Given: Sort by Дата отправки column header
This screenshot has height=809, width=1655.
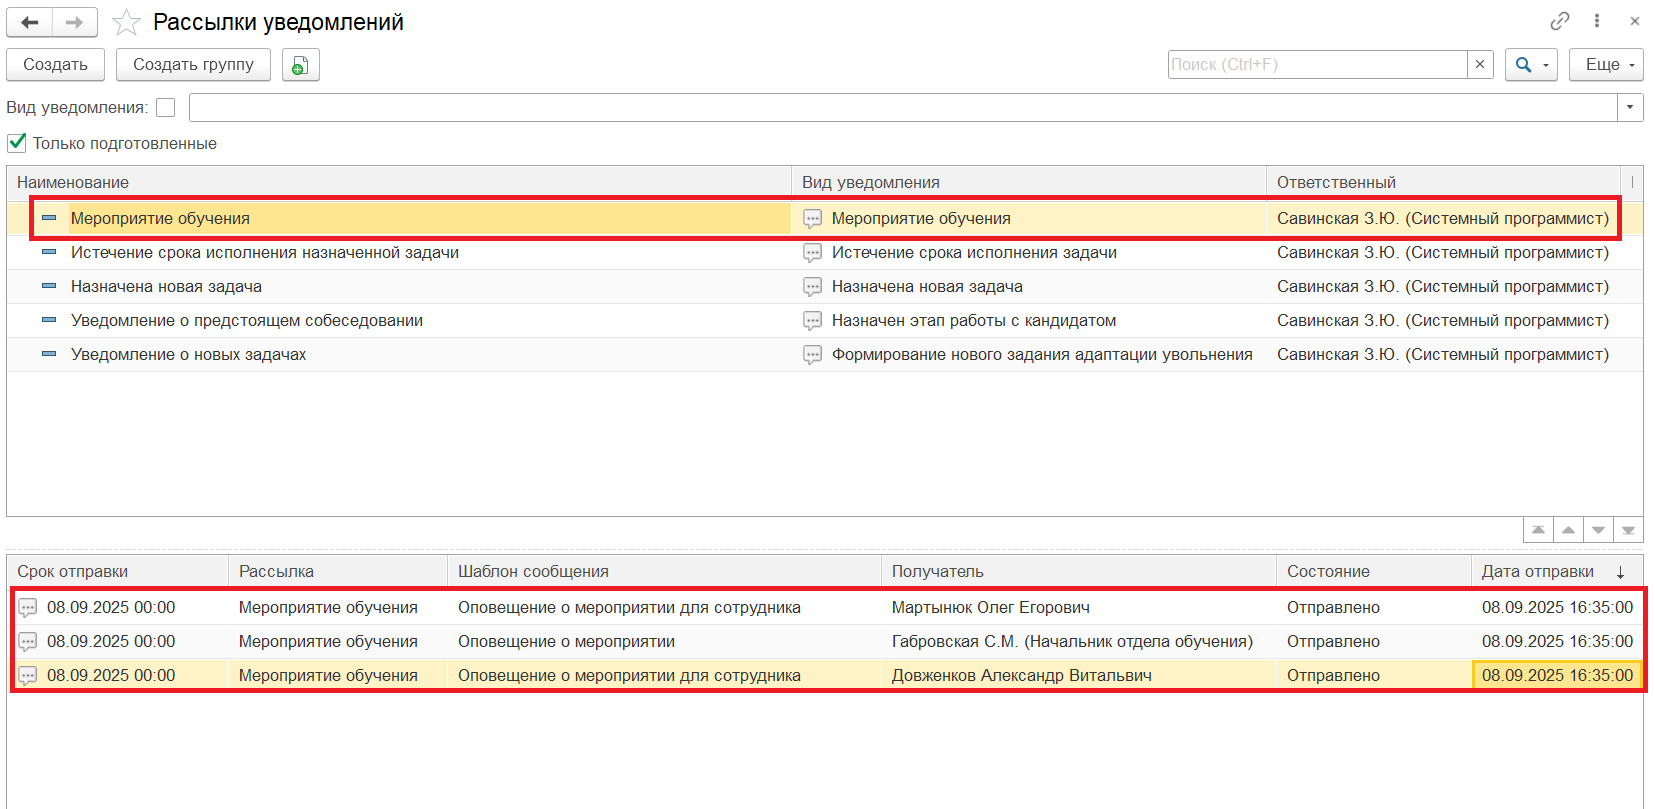Looking at the screenshot, I should (x=1537, y=571).
